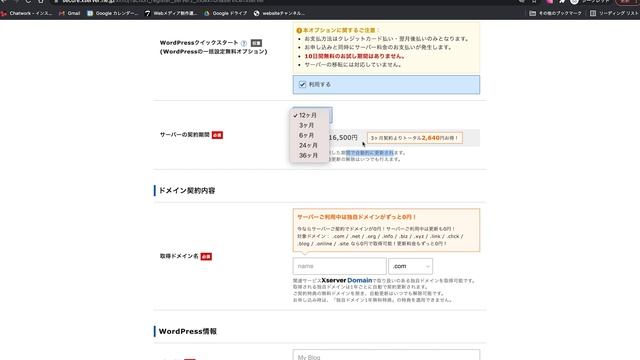Click the 16,500円 price text

343,138
